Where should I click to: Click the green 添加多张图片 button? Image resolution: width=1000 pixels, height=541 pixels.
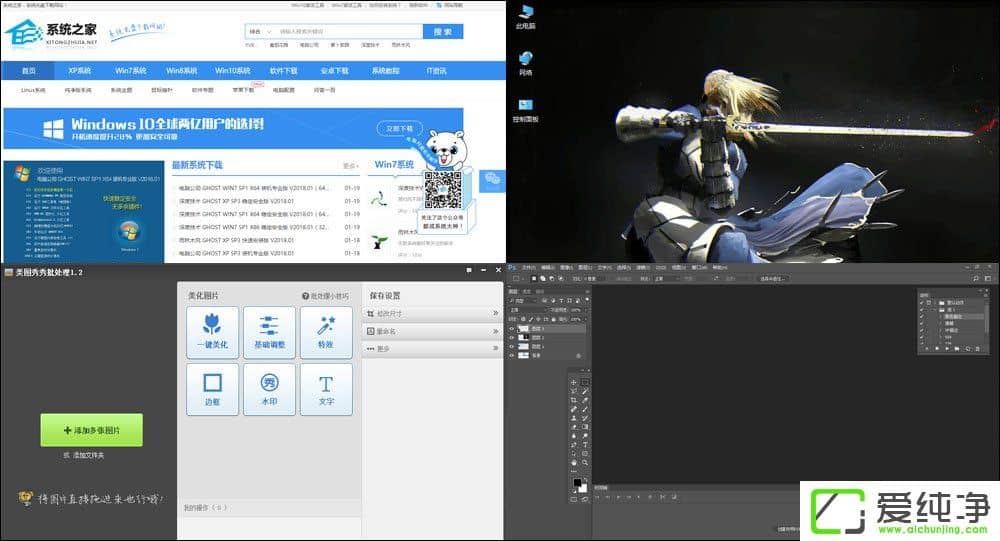pos(91,430)
